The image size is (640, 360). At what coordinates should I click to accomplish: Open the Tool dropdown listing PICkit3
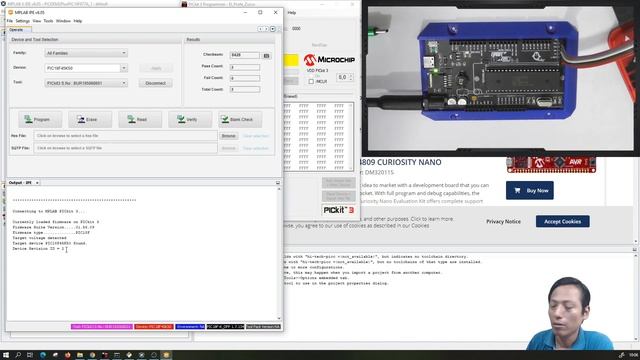86,83
